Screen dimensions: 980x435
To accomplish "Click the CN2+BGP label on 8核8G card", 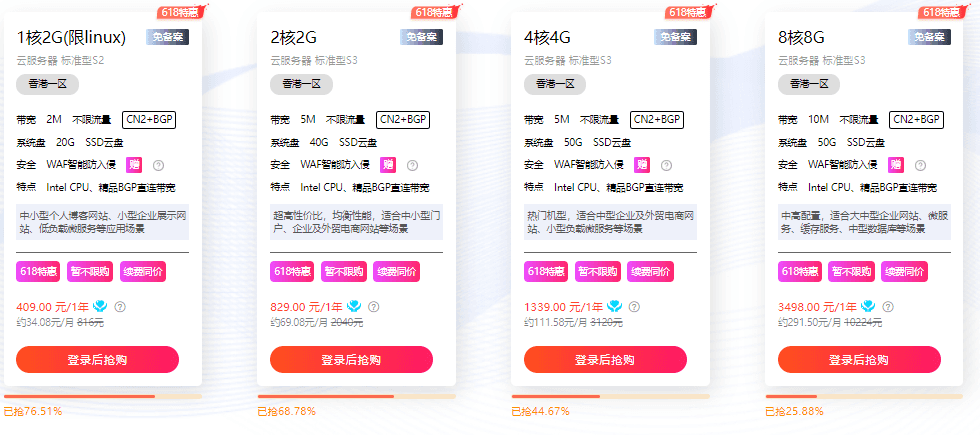I will point(916,119).
